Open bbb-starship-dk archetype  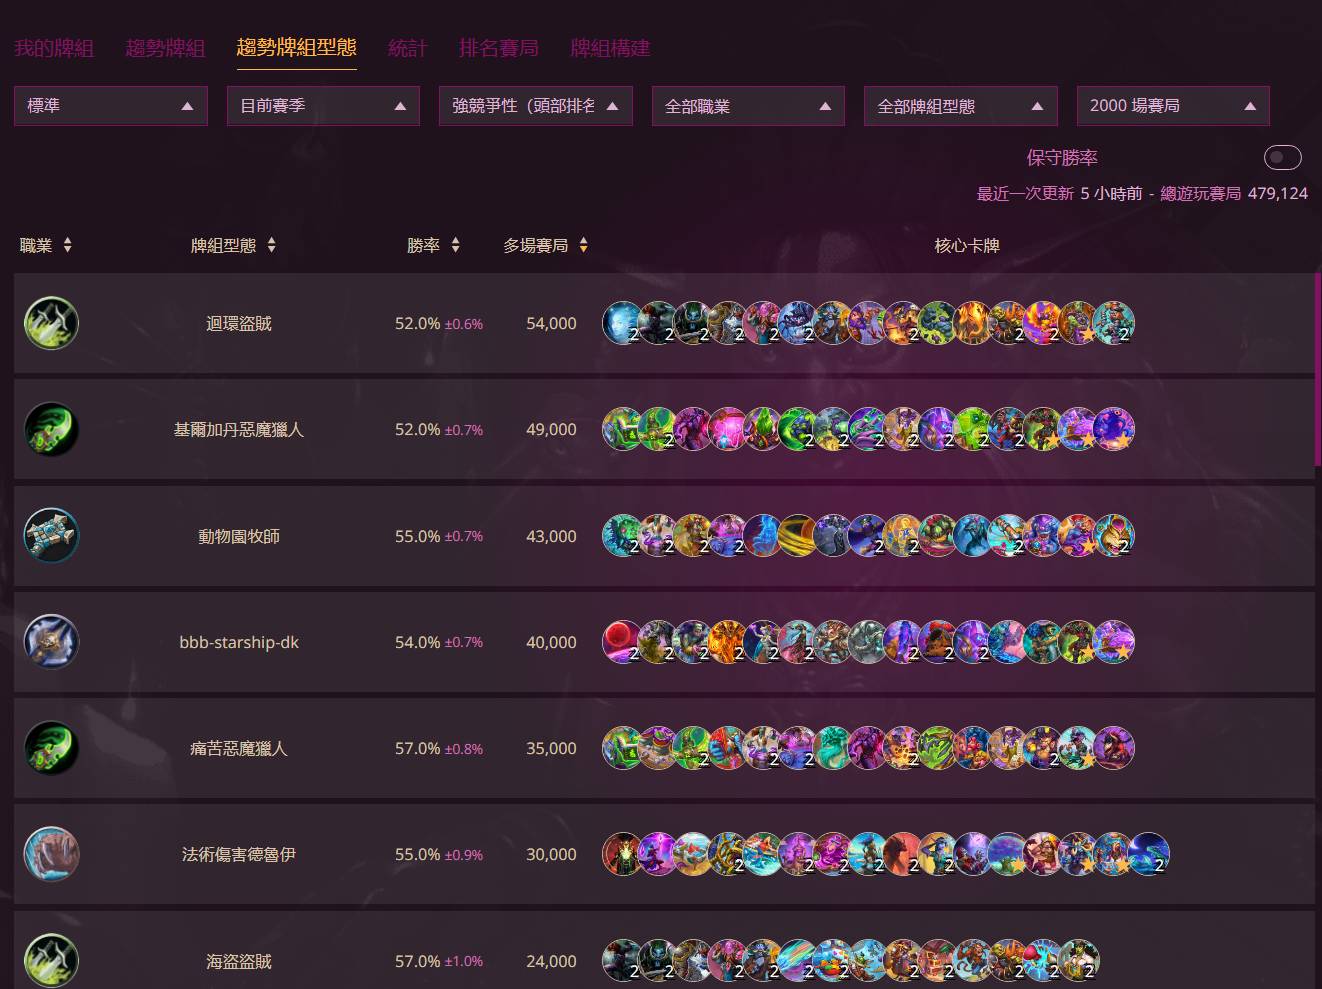pos(239,642)
